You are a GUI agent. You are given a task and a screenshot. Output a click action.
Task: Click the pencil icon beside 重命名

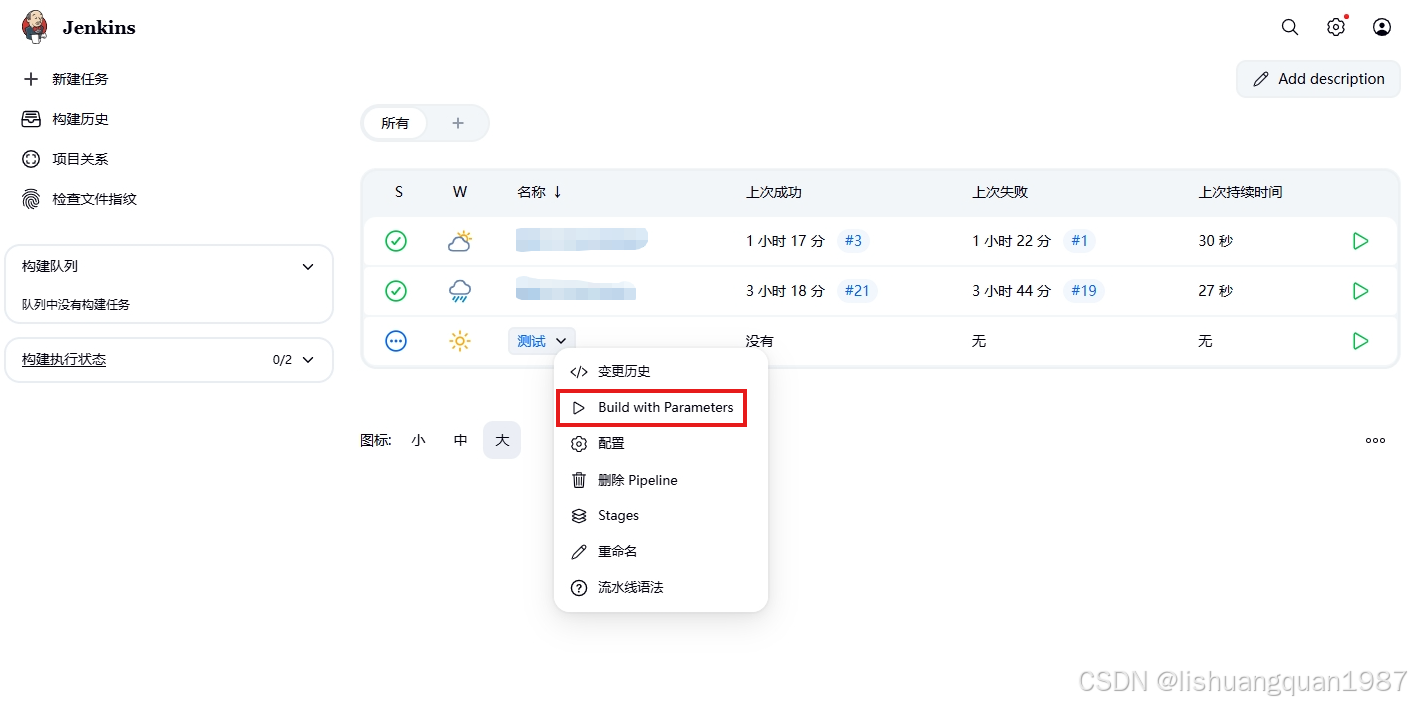tap(578, 552)
